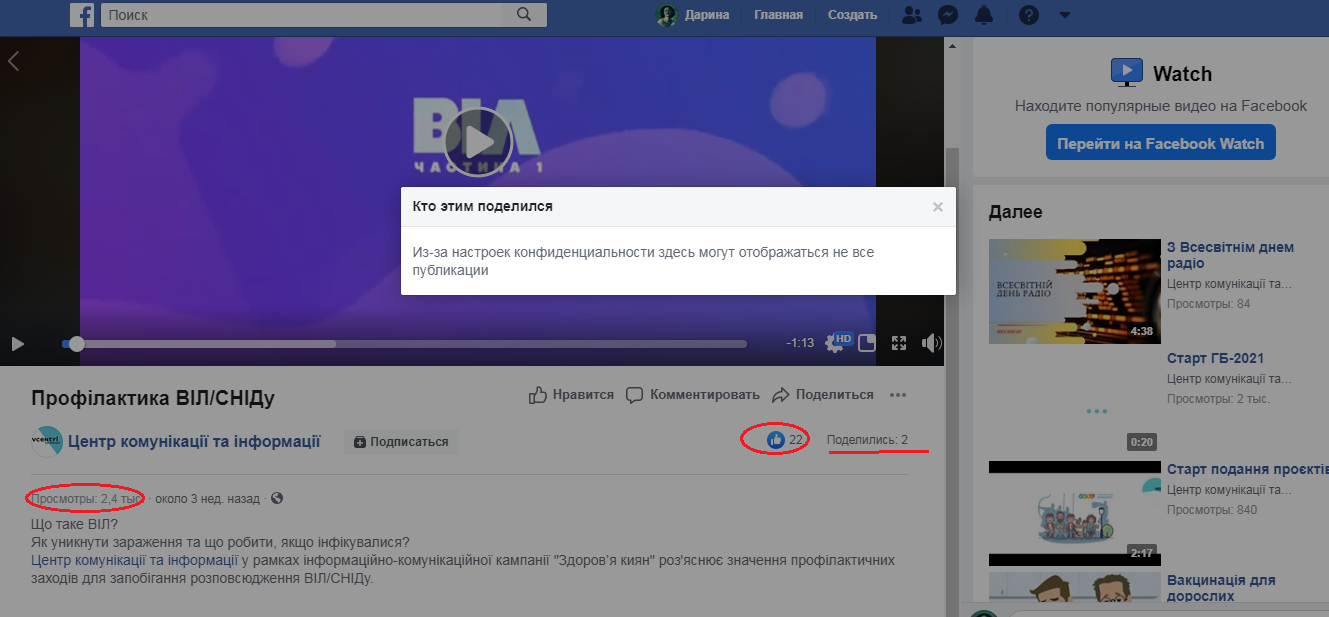
Task: Go to Главная in the top bar
Action: click(x=778, y=15)
